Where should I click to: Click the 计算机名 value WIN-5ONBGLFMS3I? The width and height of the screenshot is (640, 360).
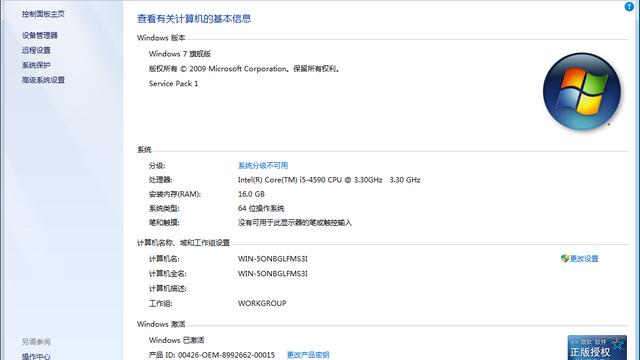coord(273,259)
